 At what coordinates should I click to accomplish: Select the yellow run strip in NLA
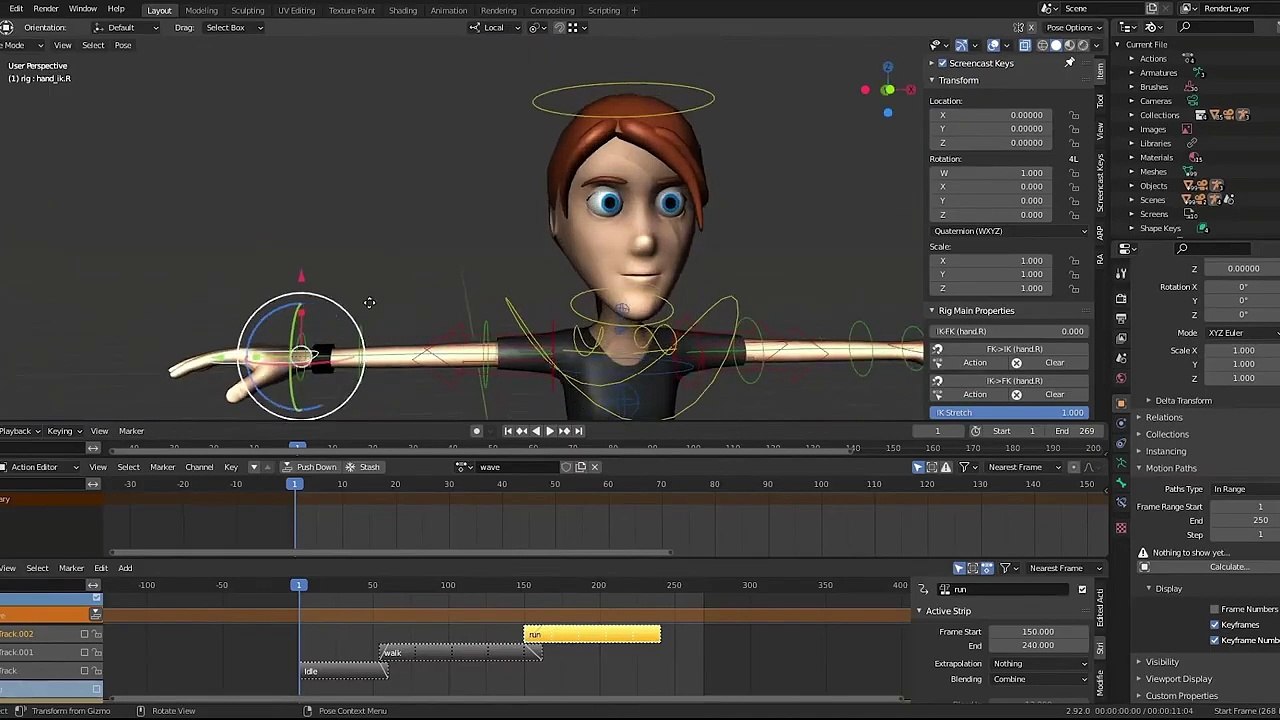pyautogui.click(x=592, y=634)
